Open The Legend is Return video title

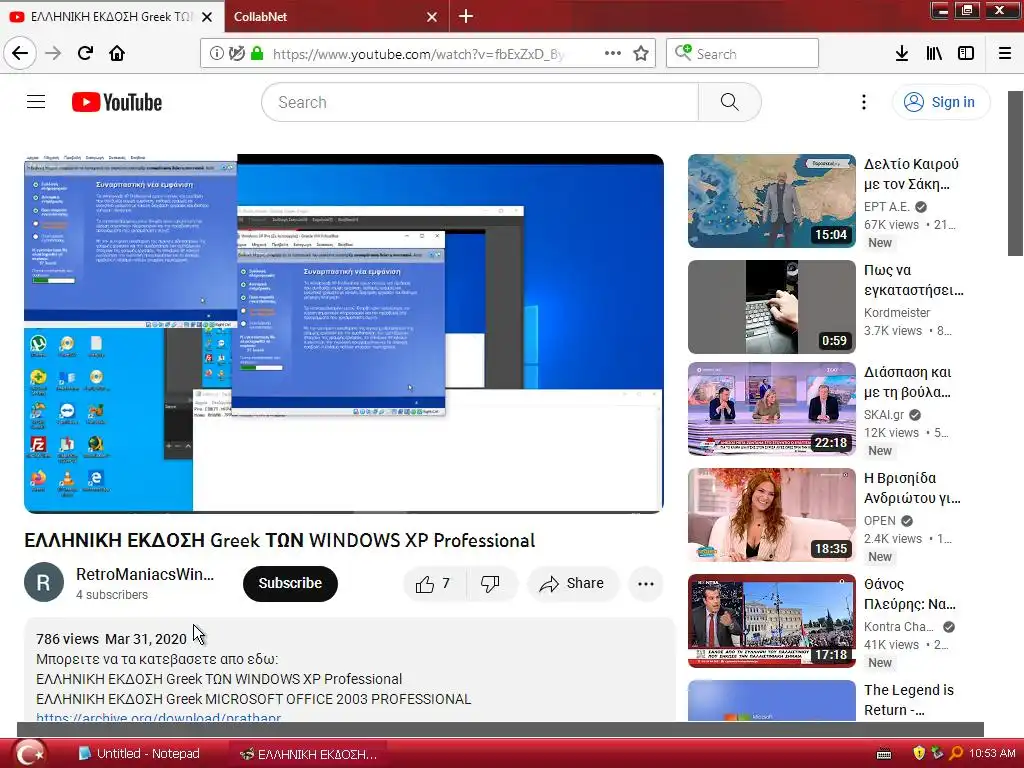coord(908,699)
